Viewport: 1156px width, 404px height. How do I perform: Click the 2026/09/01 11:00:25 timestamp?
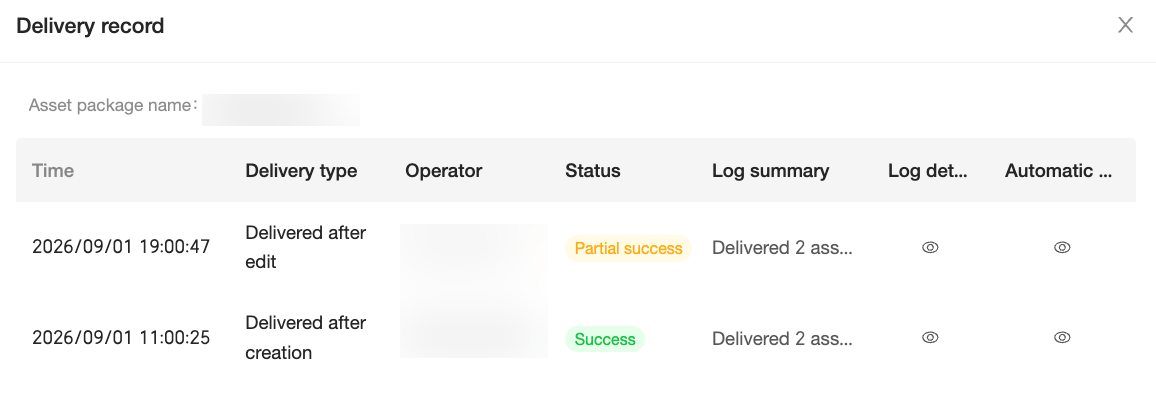121,338
